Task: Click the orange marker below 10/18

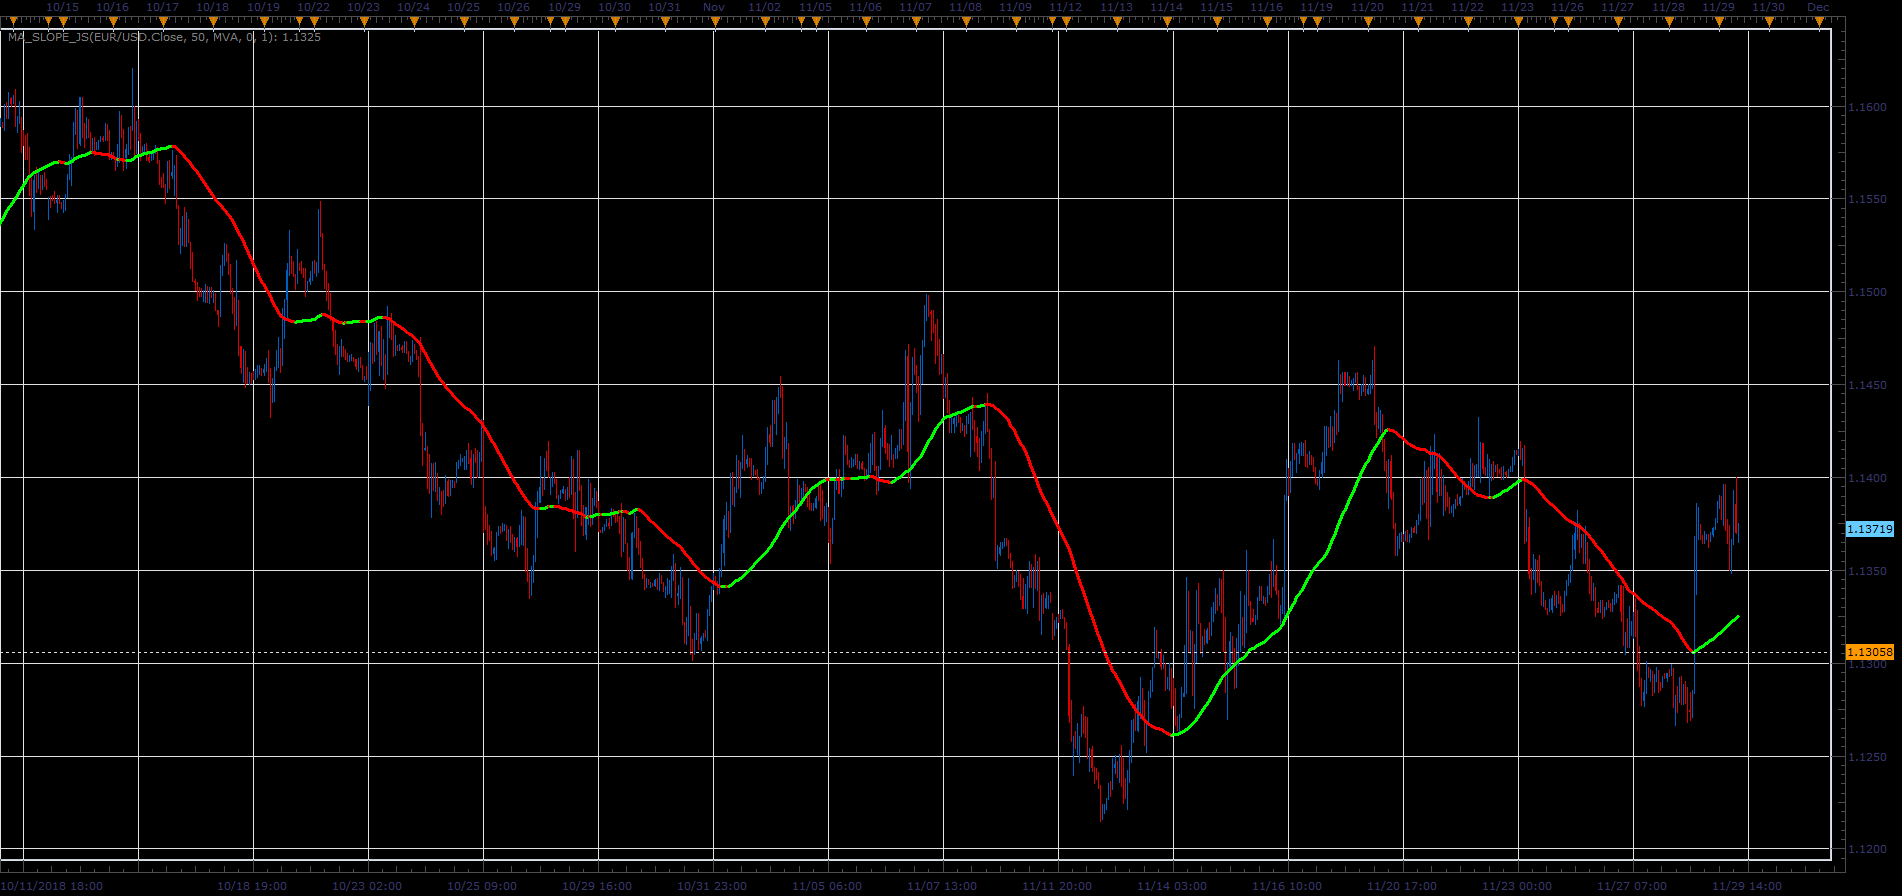Action: [x=213, y=22]
